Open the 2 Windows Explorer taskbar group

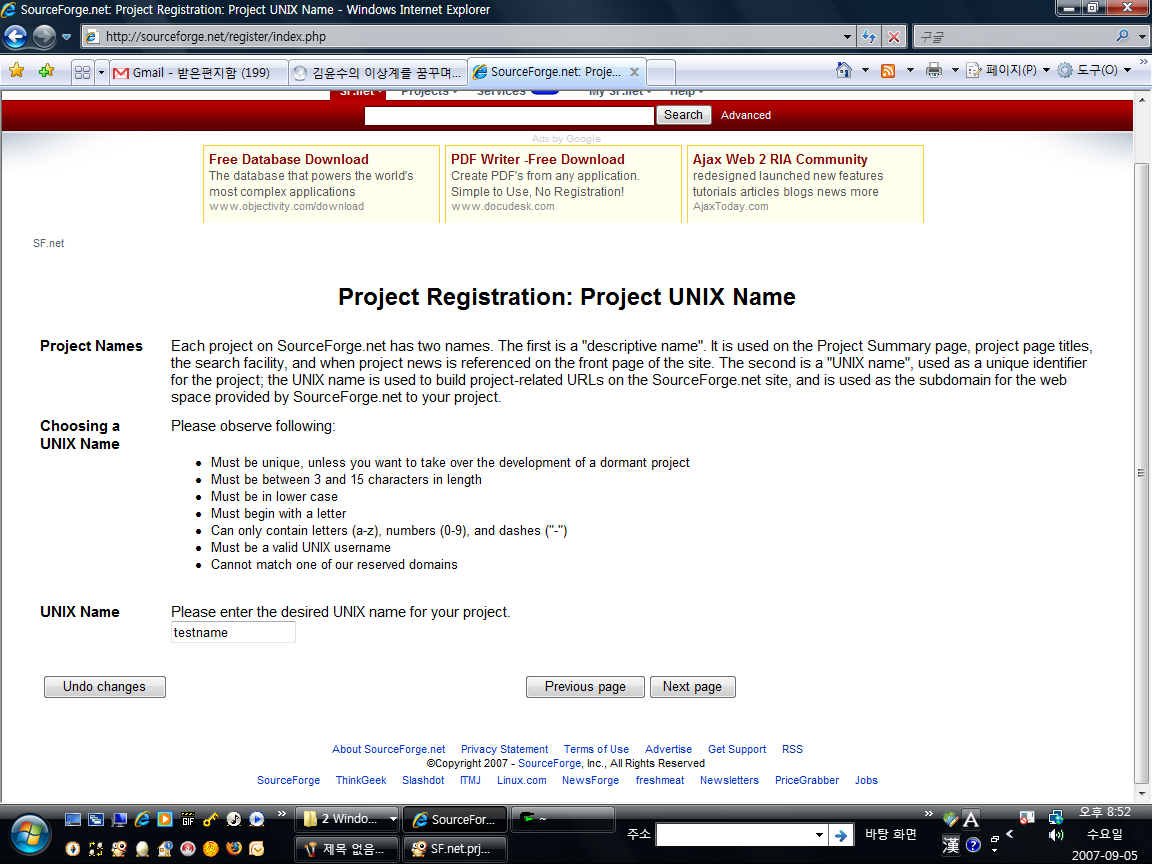pyautogui.click(x=349, y=819)
